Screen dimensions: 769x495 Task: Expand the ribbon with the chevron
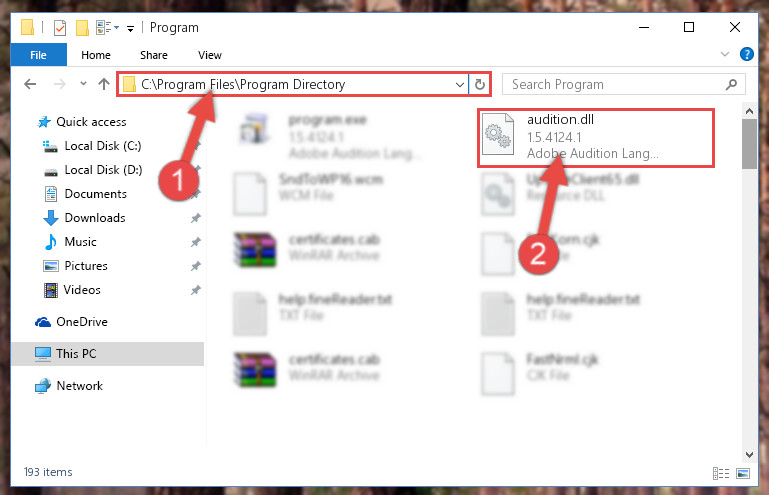point(725,54)
